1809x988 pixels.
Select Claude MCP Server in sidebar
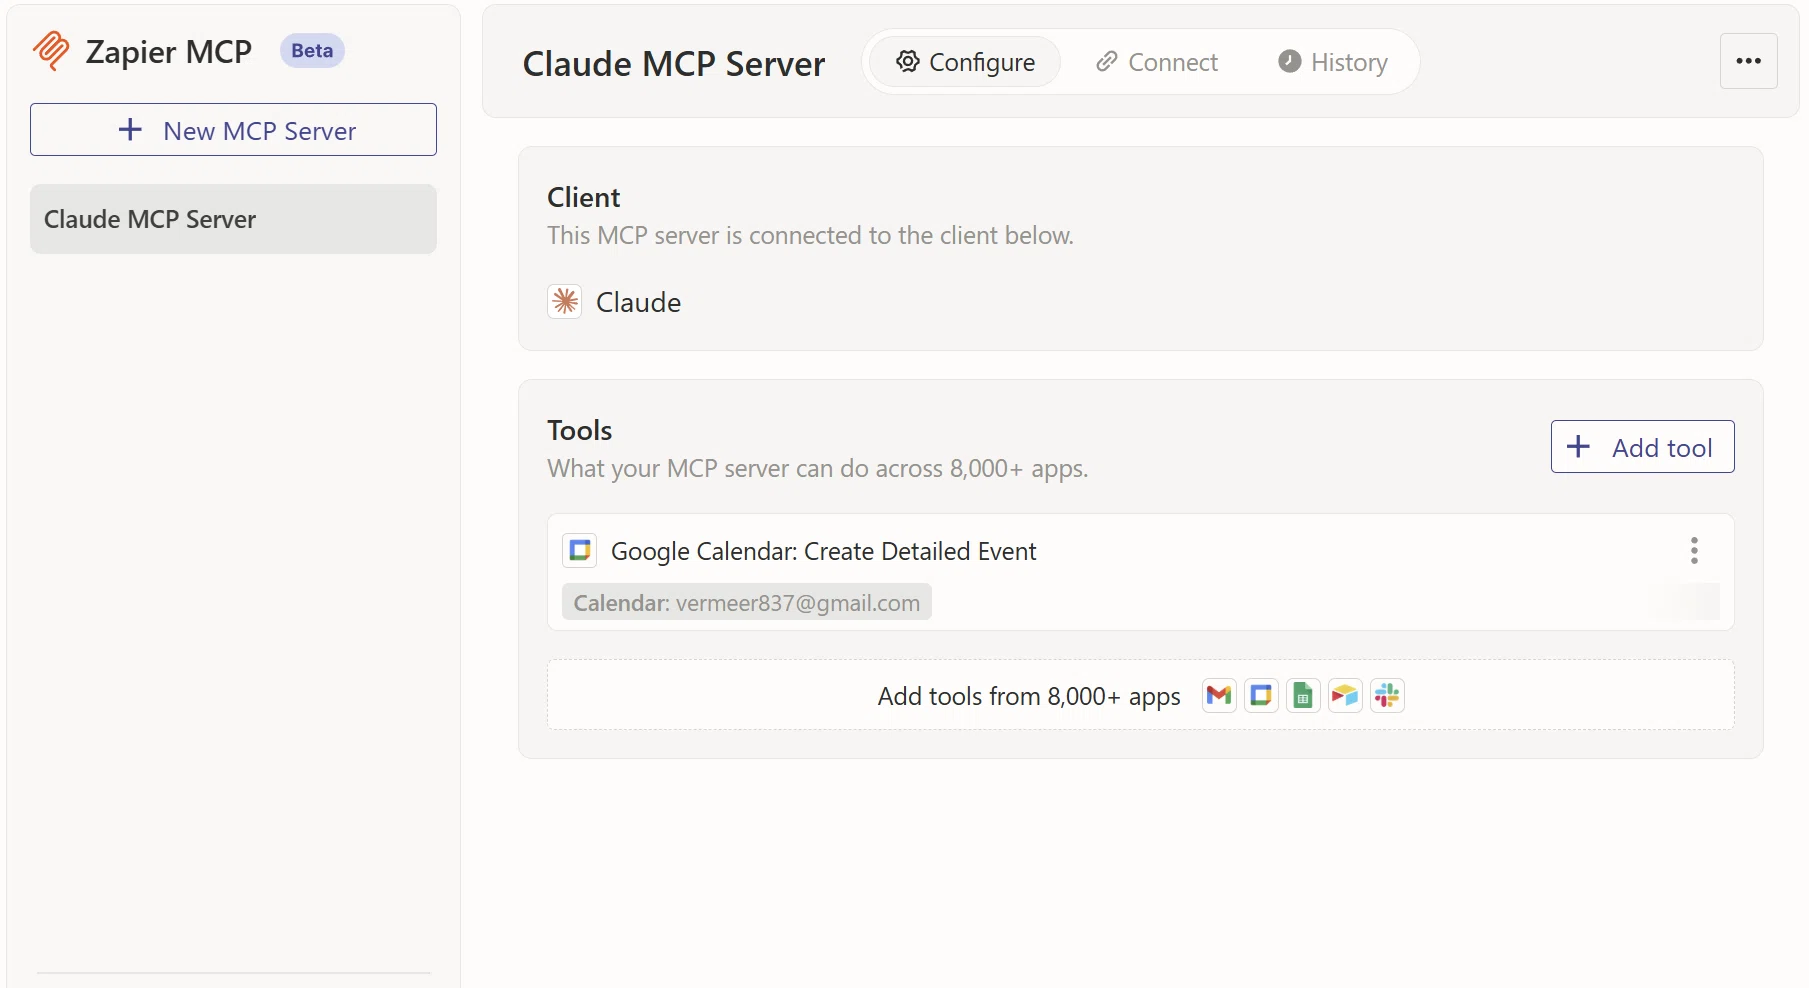click(x=233, y=219)
